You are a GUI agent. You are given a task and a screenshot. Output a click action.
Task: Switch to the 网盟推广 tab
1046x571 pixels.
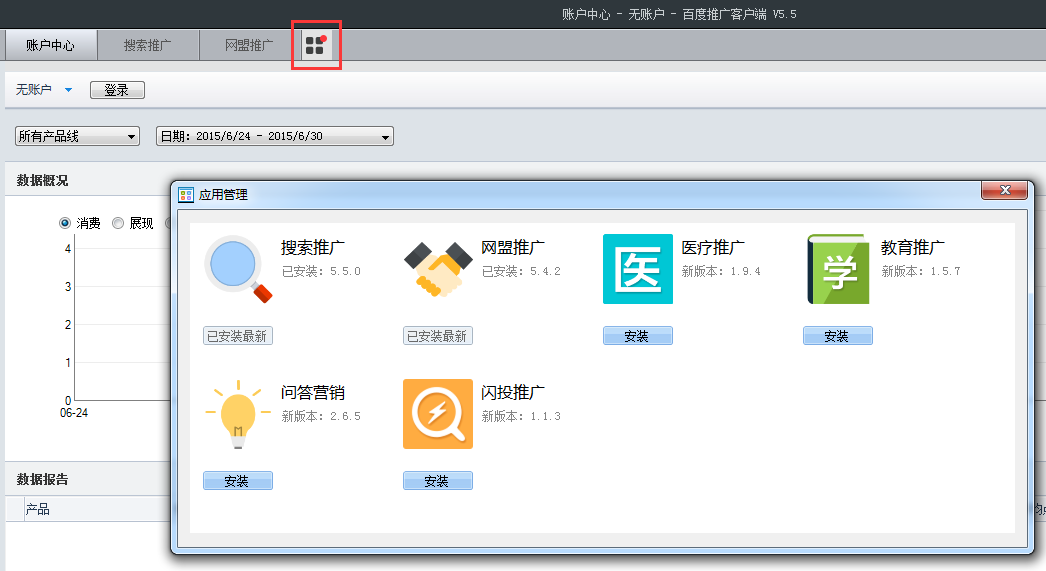pos(248,45)
